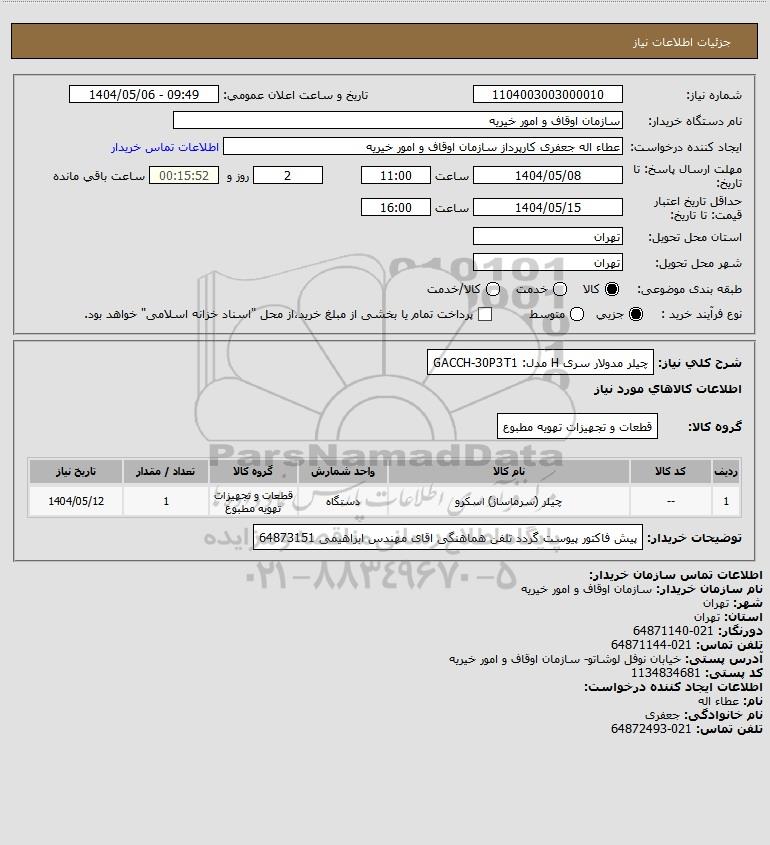Select the کالا/خدمت radio button

492,289
